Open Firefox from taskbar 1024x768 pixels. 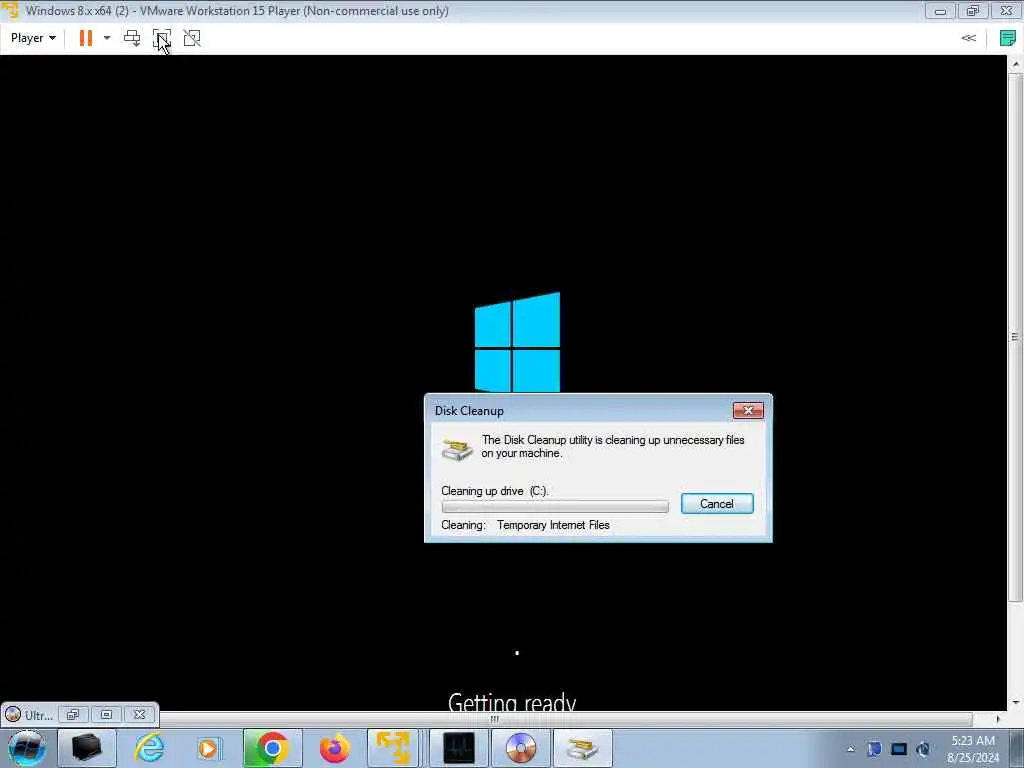tap(334, 748)
